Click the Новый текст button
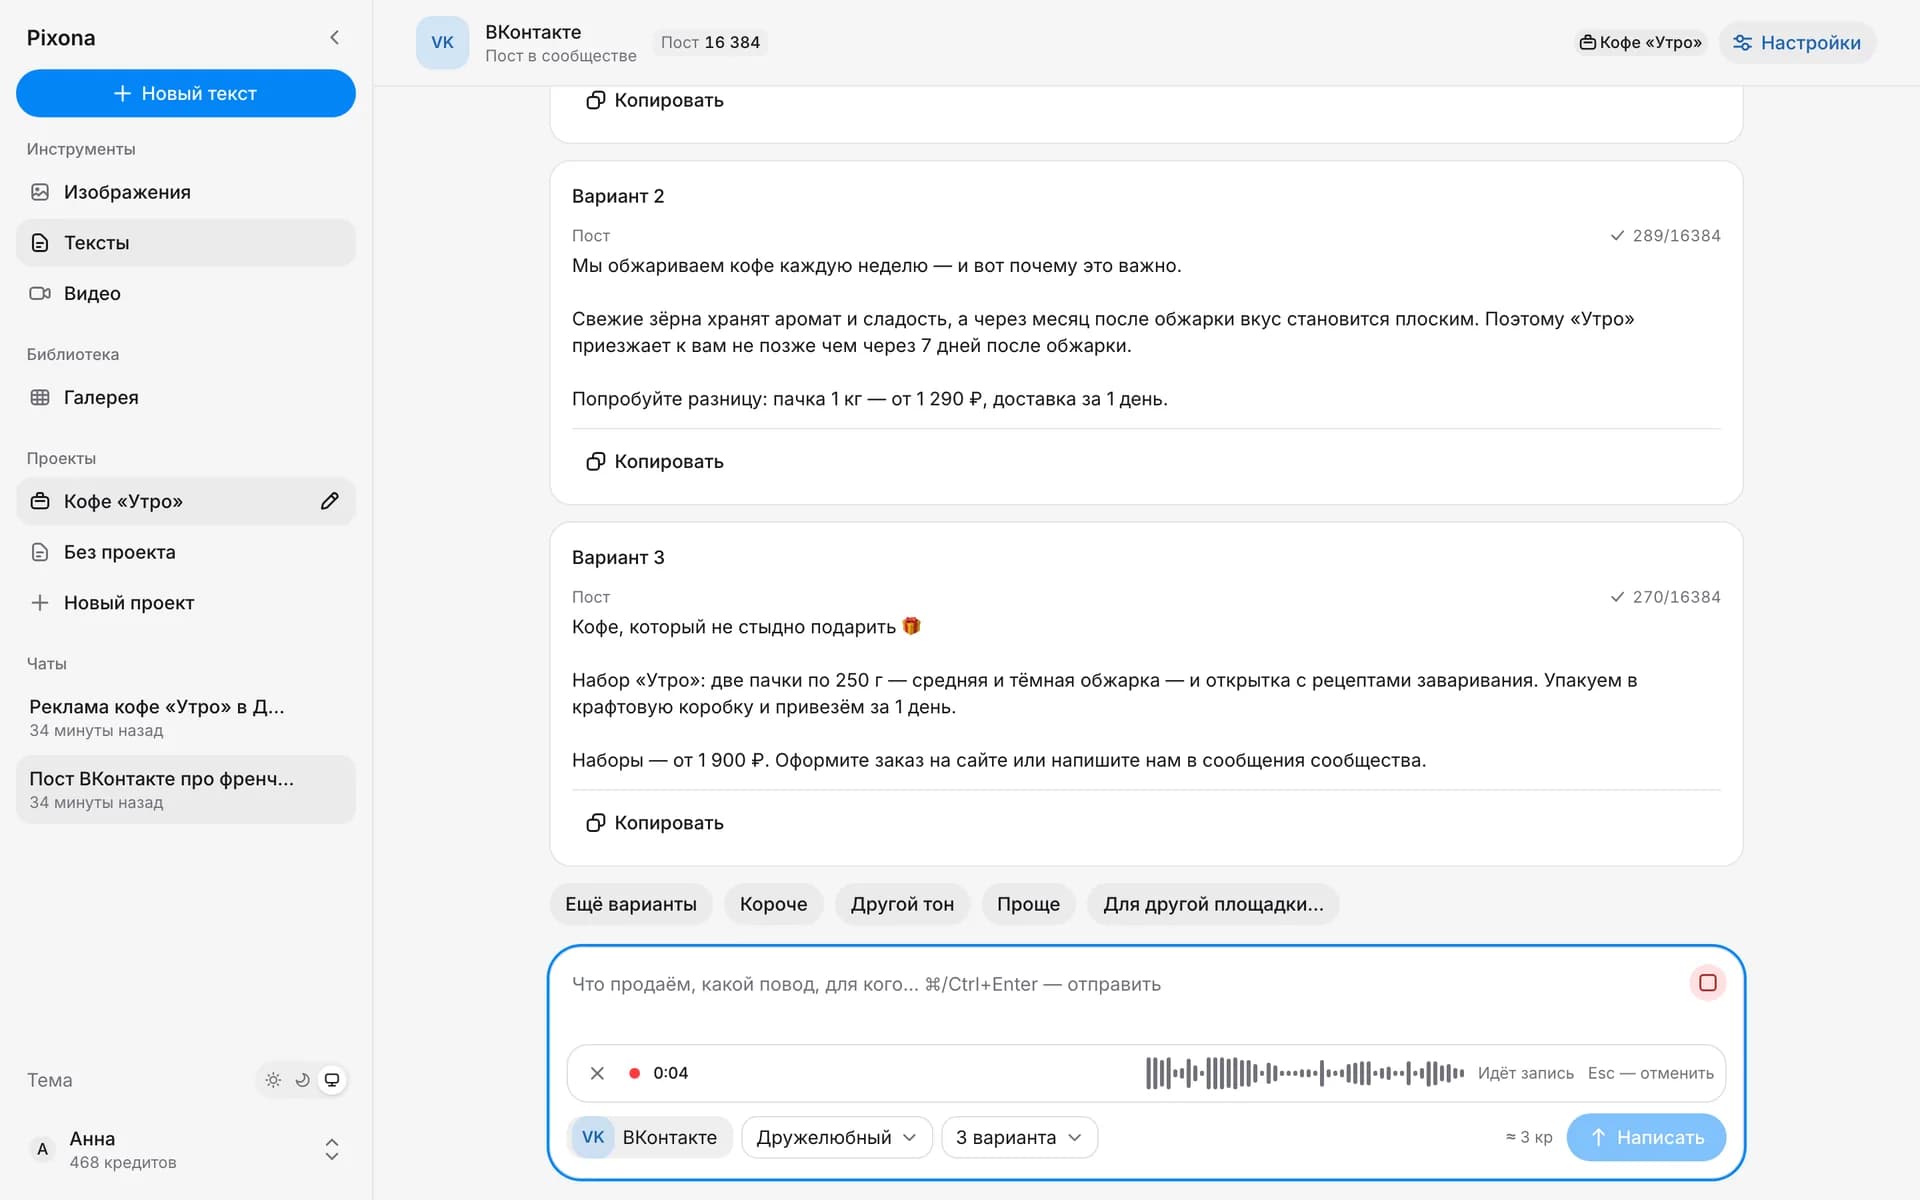The width and height of the screenshot is (1920, 1200). point(185,93)
